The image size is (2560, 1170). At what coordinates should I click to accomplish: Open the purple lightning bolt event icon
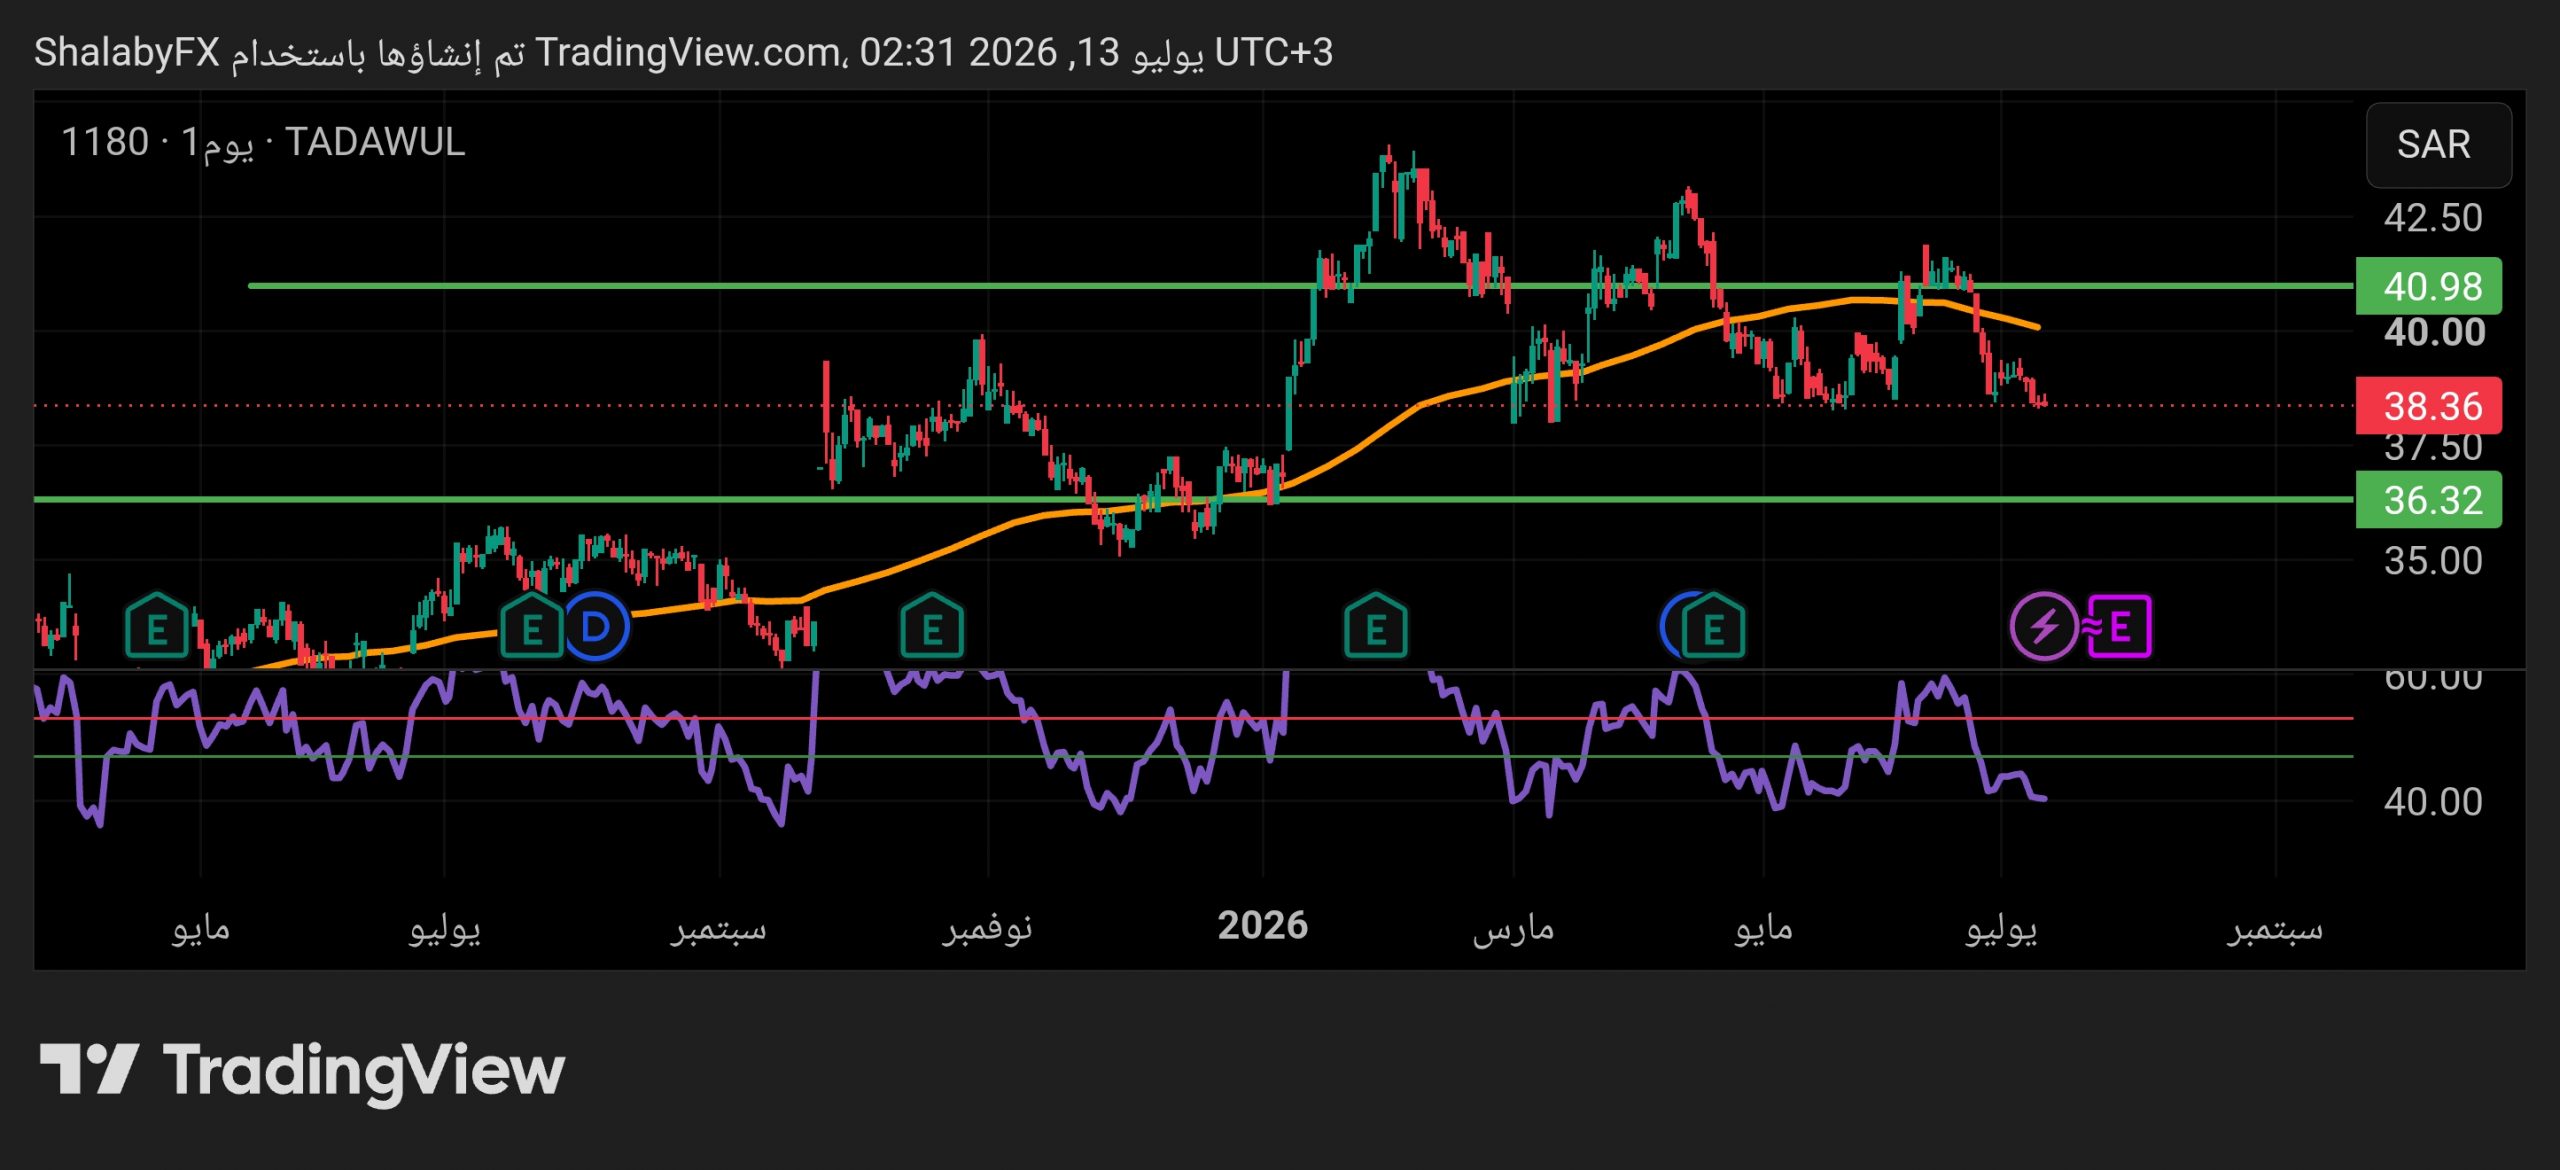pyautogui.click(x=2044, y=627)
